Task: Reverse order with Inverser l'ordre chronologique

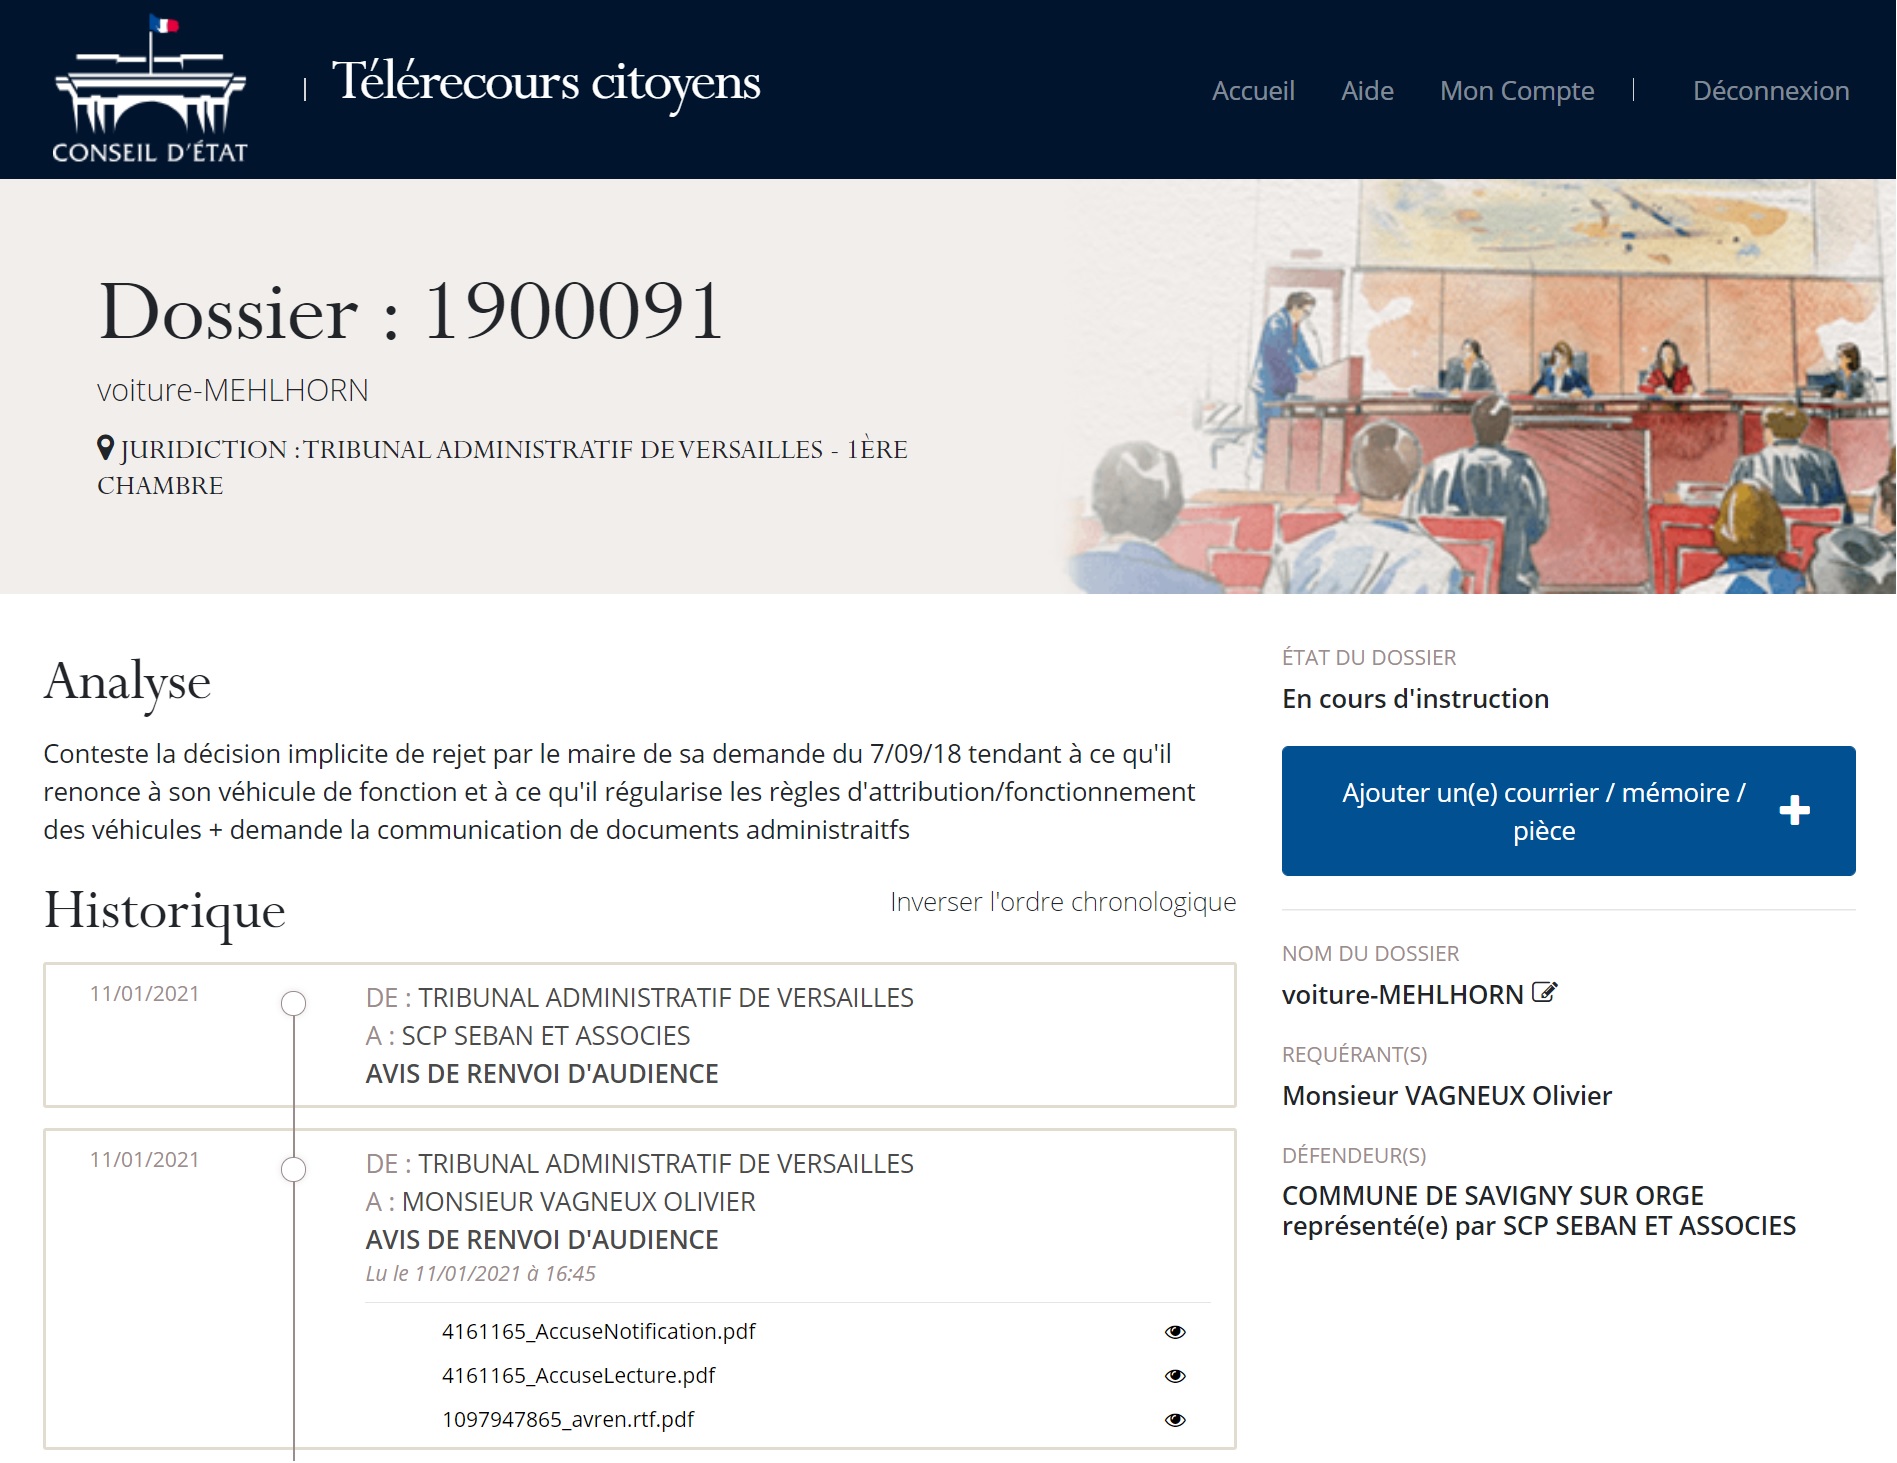Action: (1062, 902)
